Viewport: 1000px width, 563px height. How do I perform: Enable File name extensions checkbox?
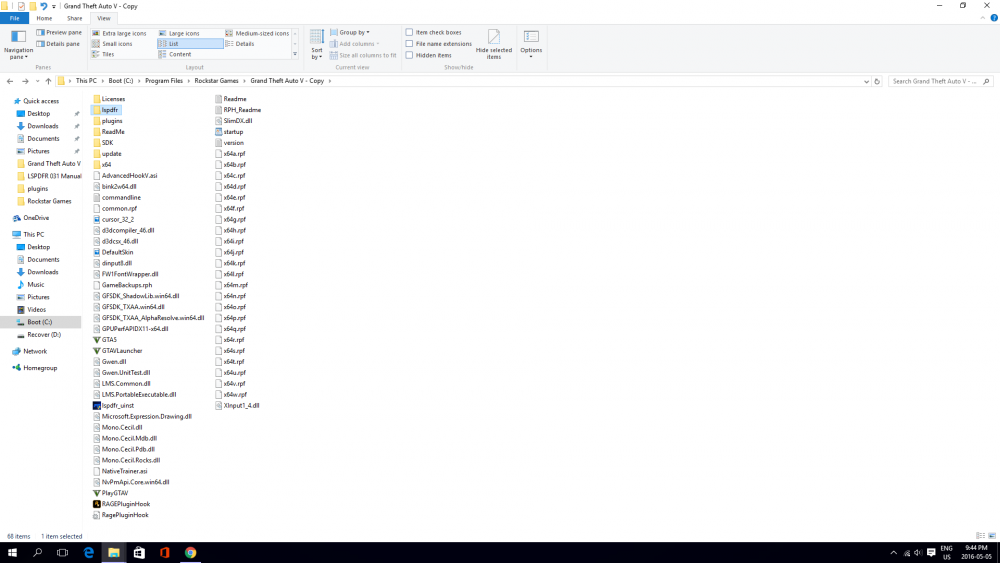[409, 43]
